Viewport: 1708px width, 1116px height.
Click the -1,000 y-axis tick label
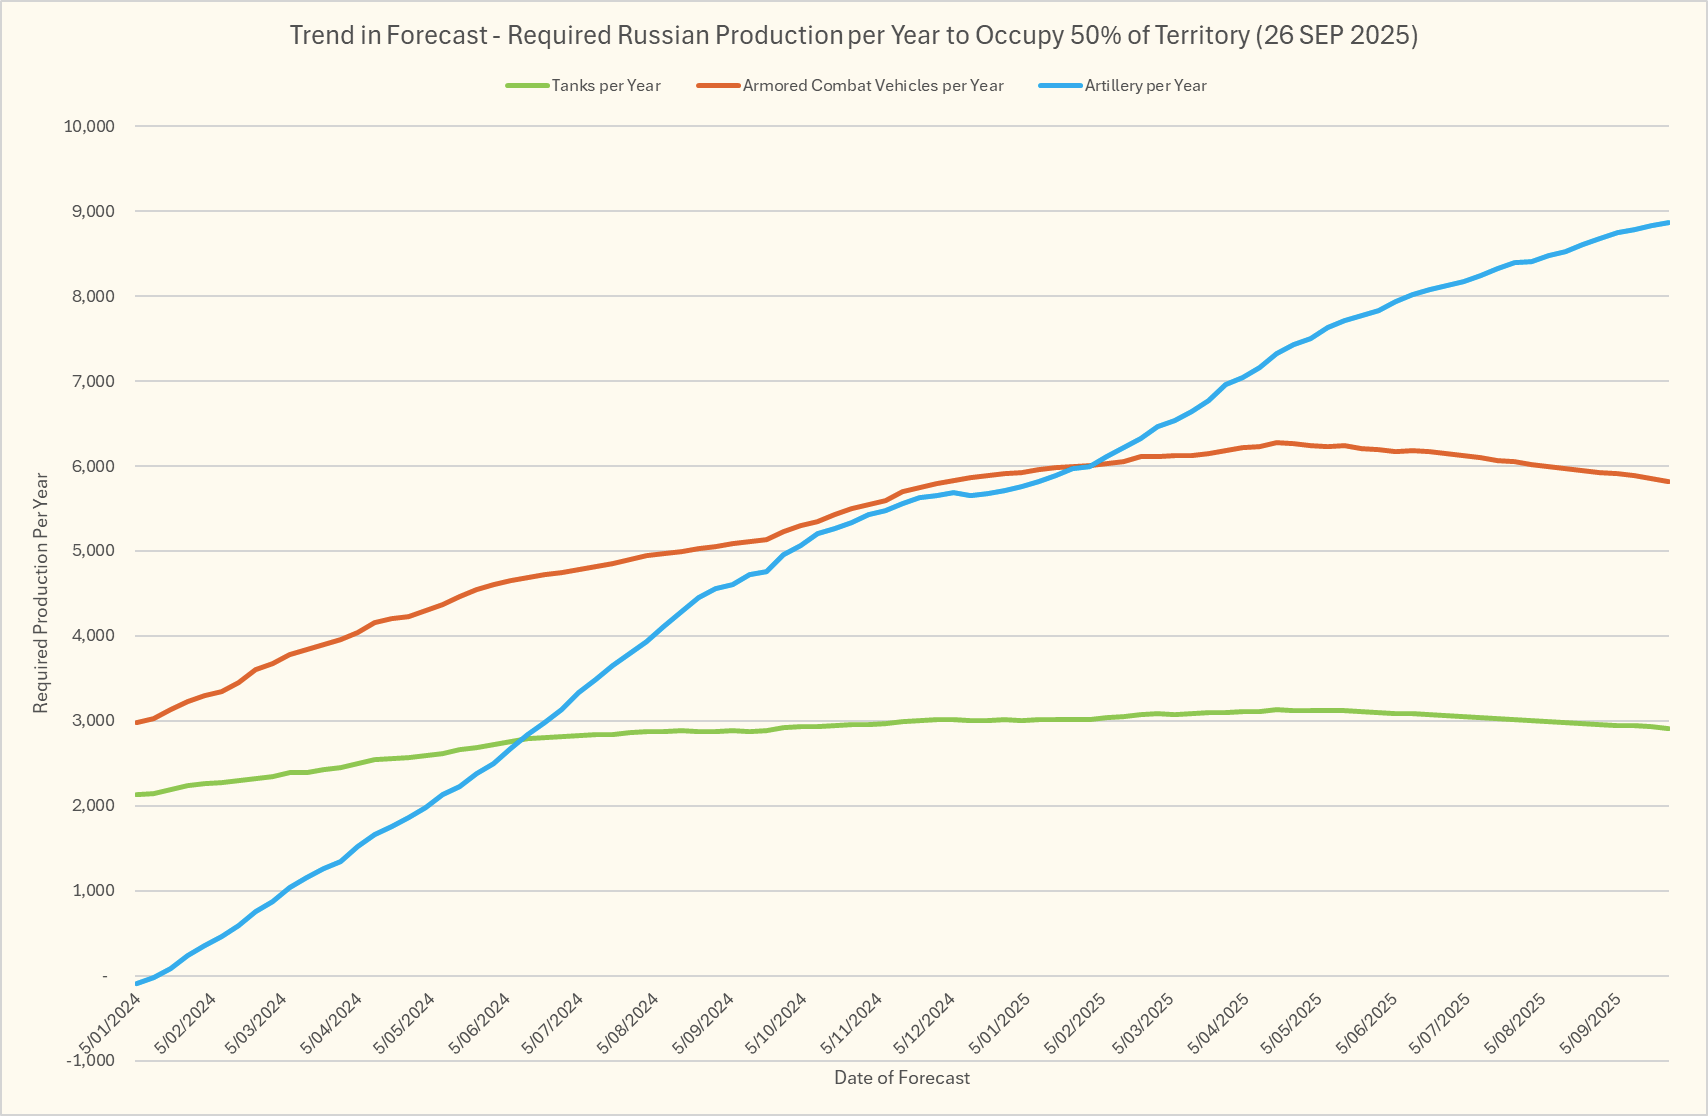click(x=91, y=1061)
